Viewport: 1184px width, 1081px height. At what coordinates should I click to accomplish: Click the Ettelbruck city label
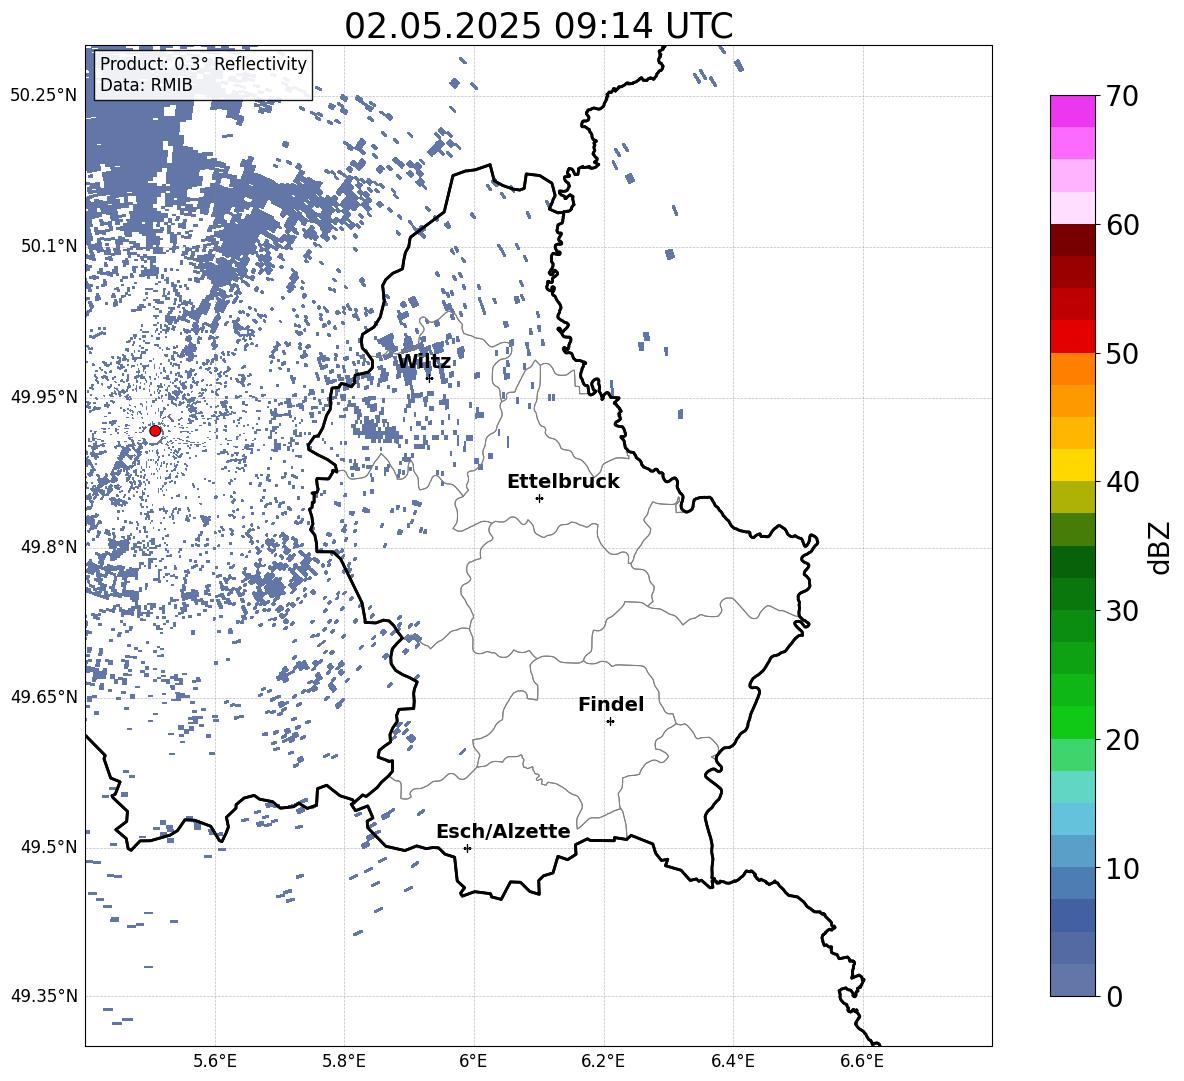(x=563, y=482)
